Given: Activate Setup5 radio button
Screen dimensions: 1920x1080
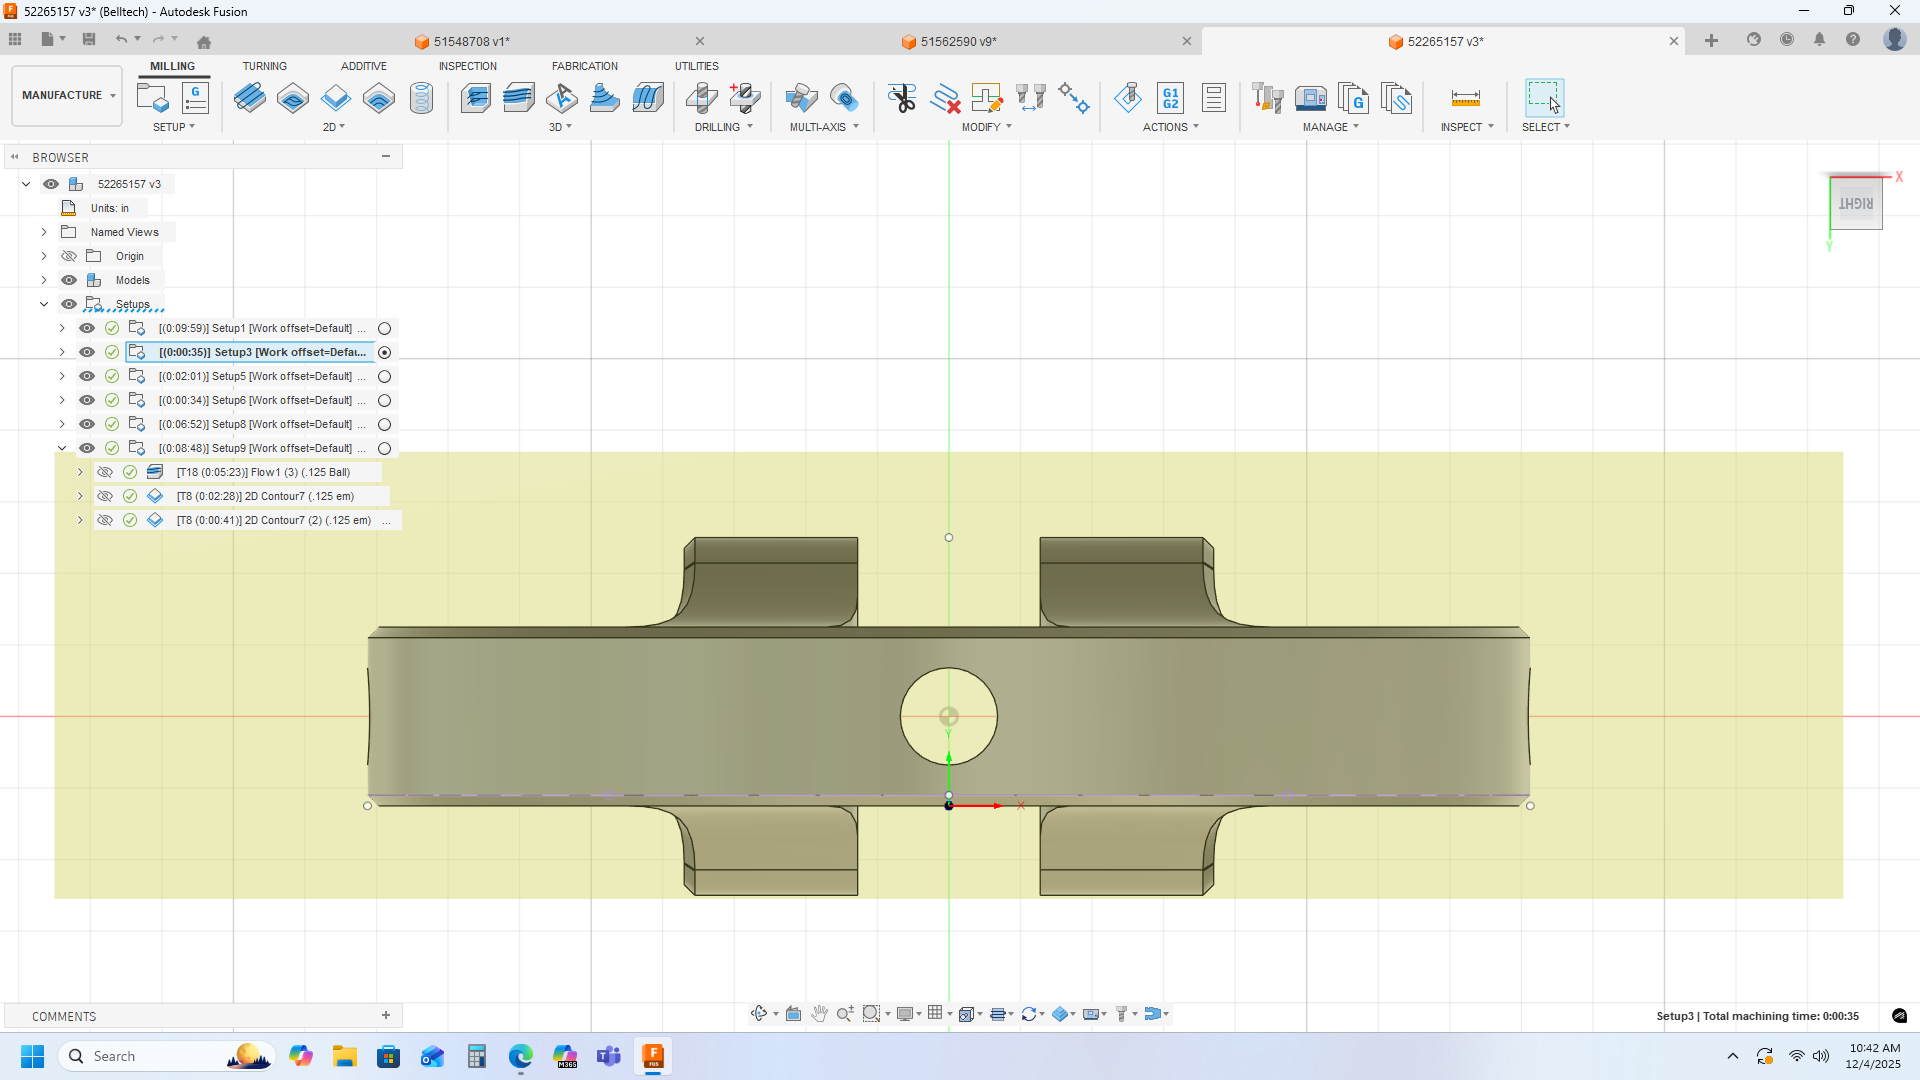Looking at the screenshot, I should (384, 377).
